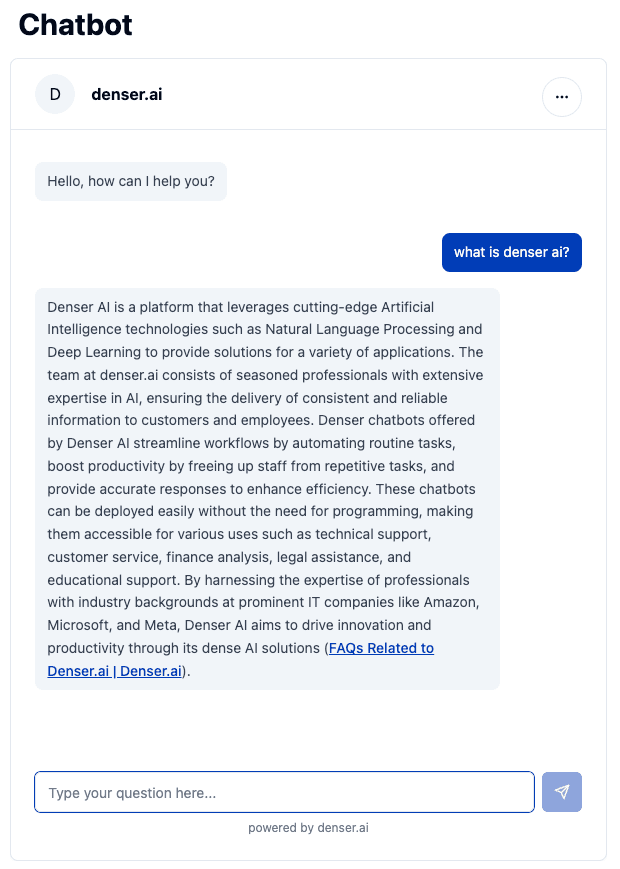Click the long AI response message bubble
The height and width of the screenshot is (869, 620).
[x=265, y=487]
